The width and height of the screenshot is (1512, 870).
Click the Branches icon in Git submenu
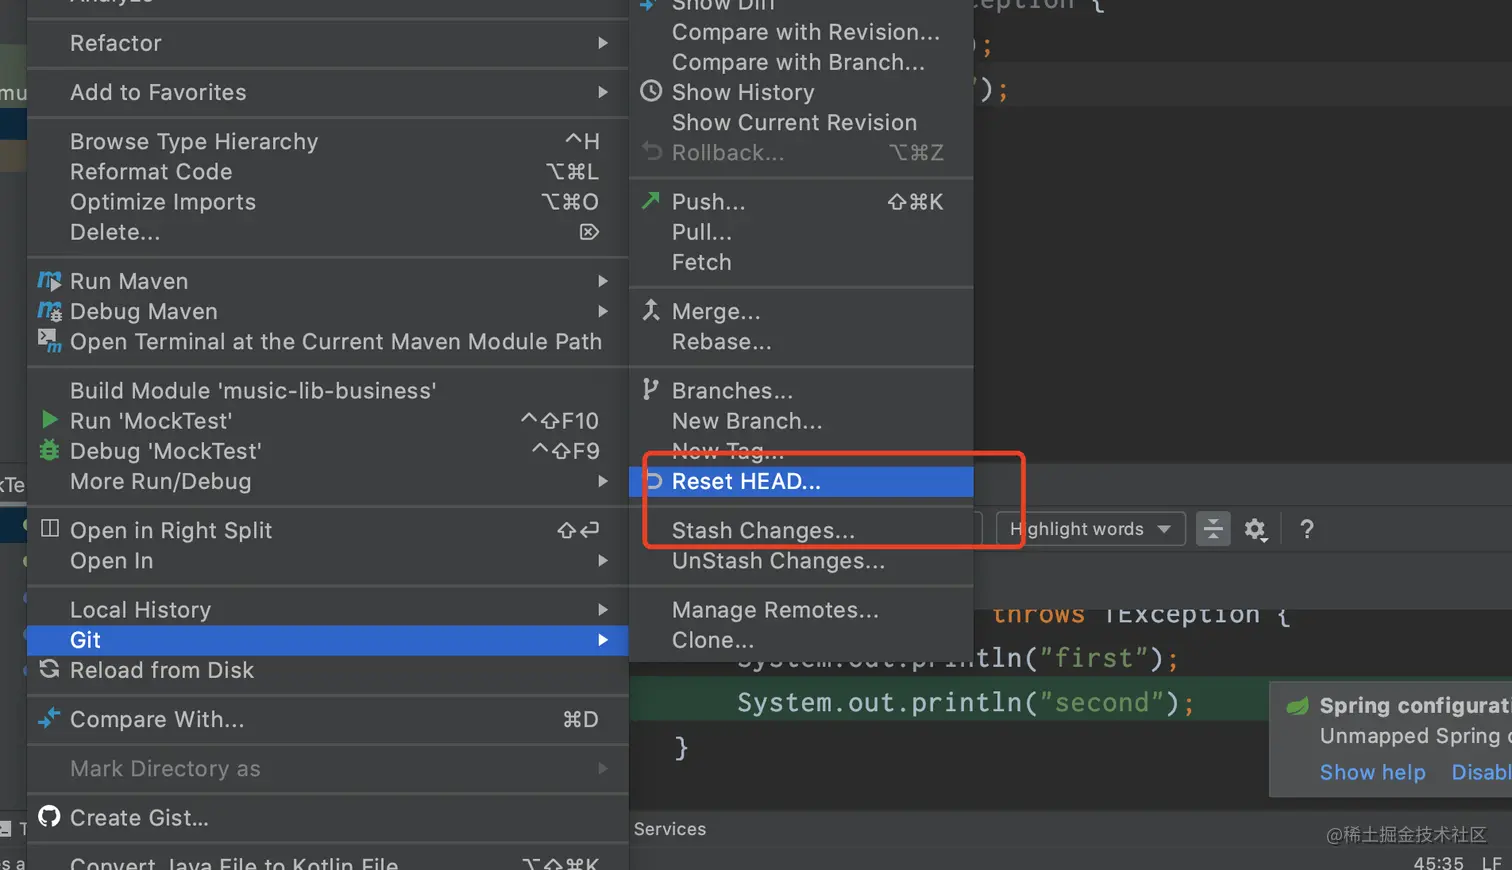(651, 390)
